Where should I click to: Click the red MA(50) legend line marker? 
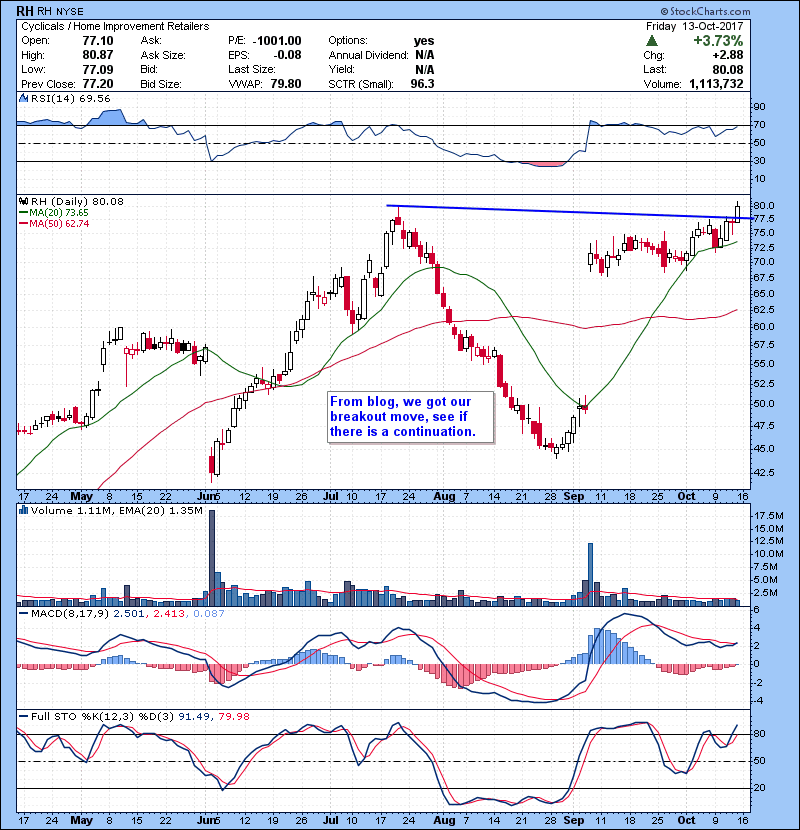point(23,224)
